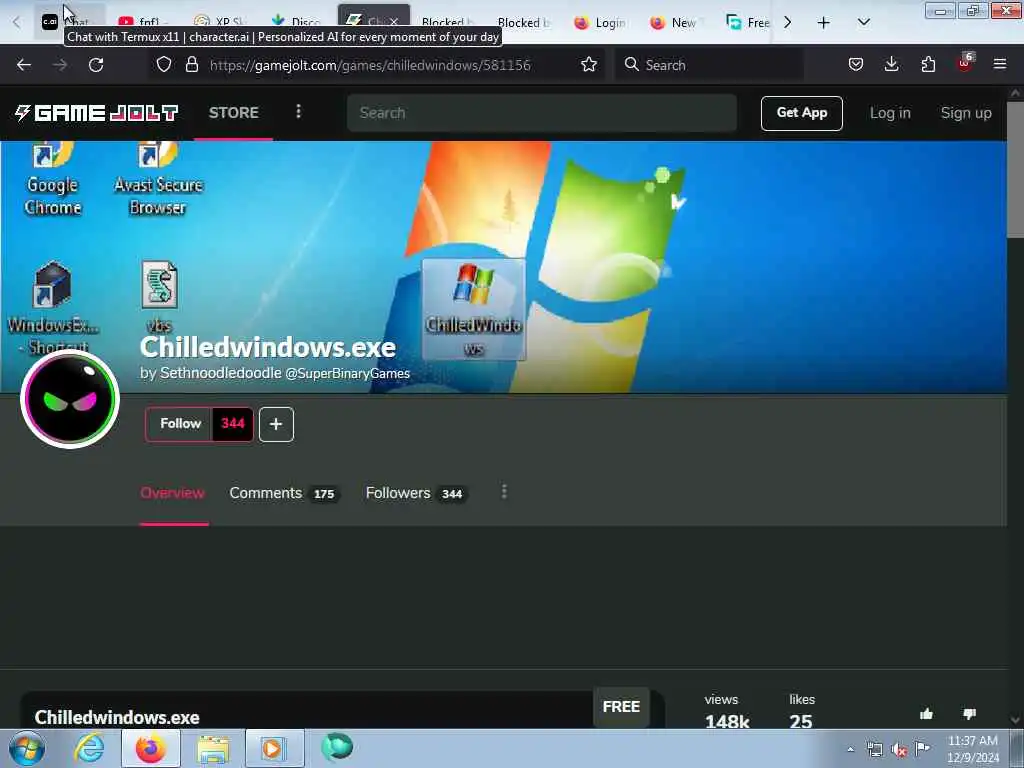1024x768 pixels.
Task: Switch to the Login tab
Action: point(600,23)
